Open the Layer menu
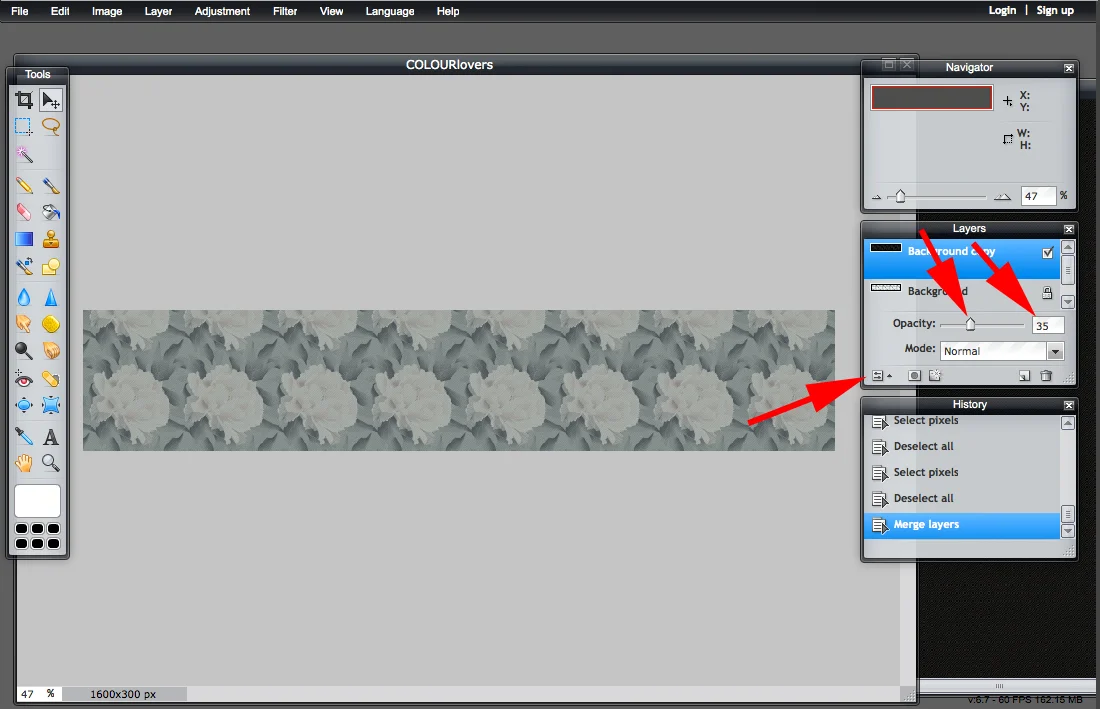1100x709 pixels. click(158, 11)
